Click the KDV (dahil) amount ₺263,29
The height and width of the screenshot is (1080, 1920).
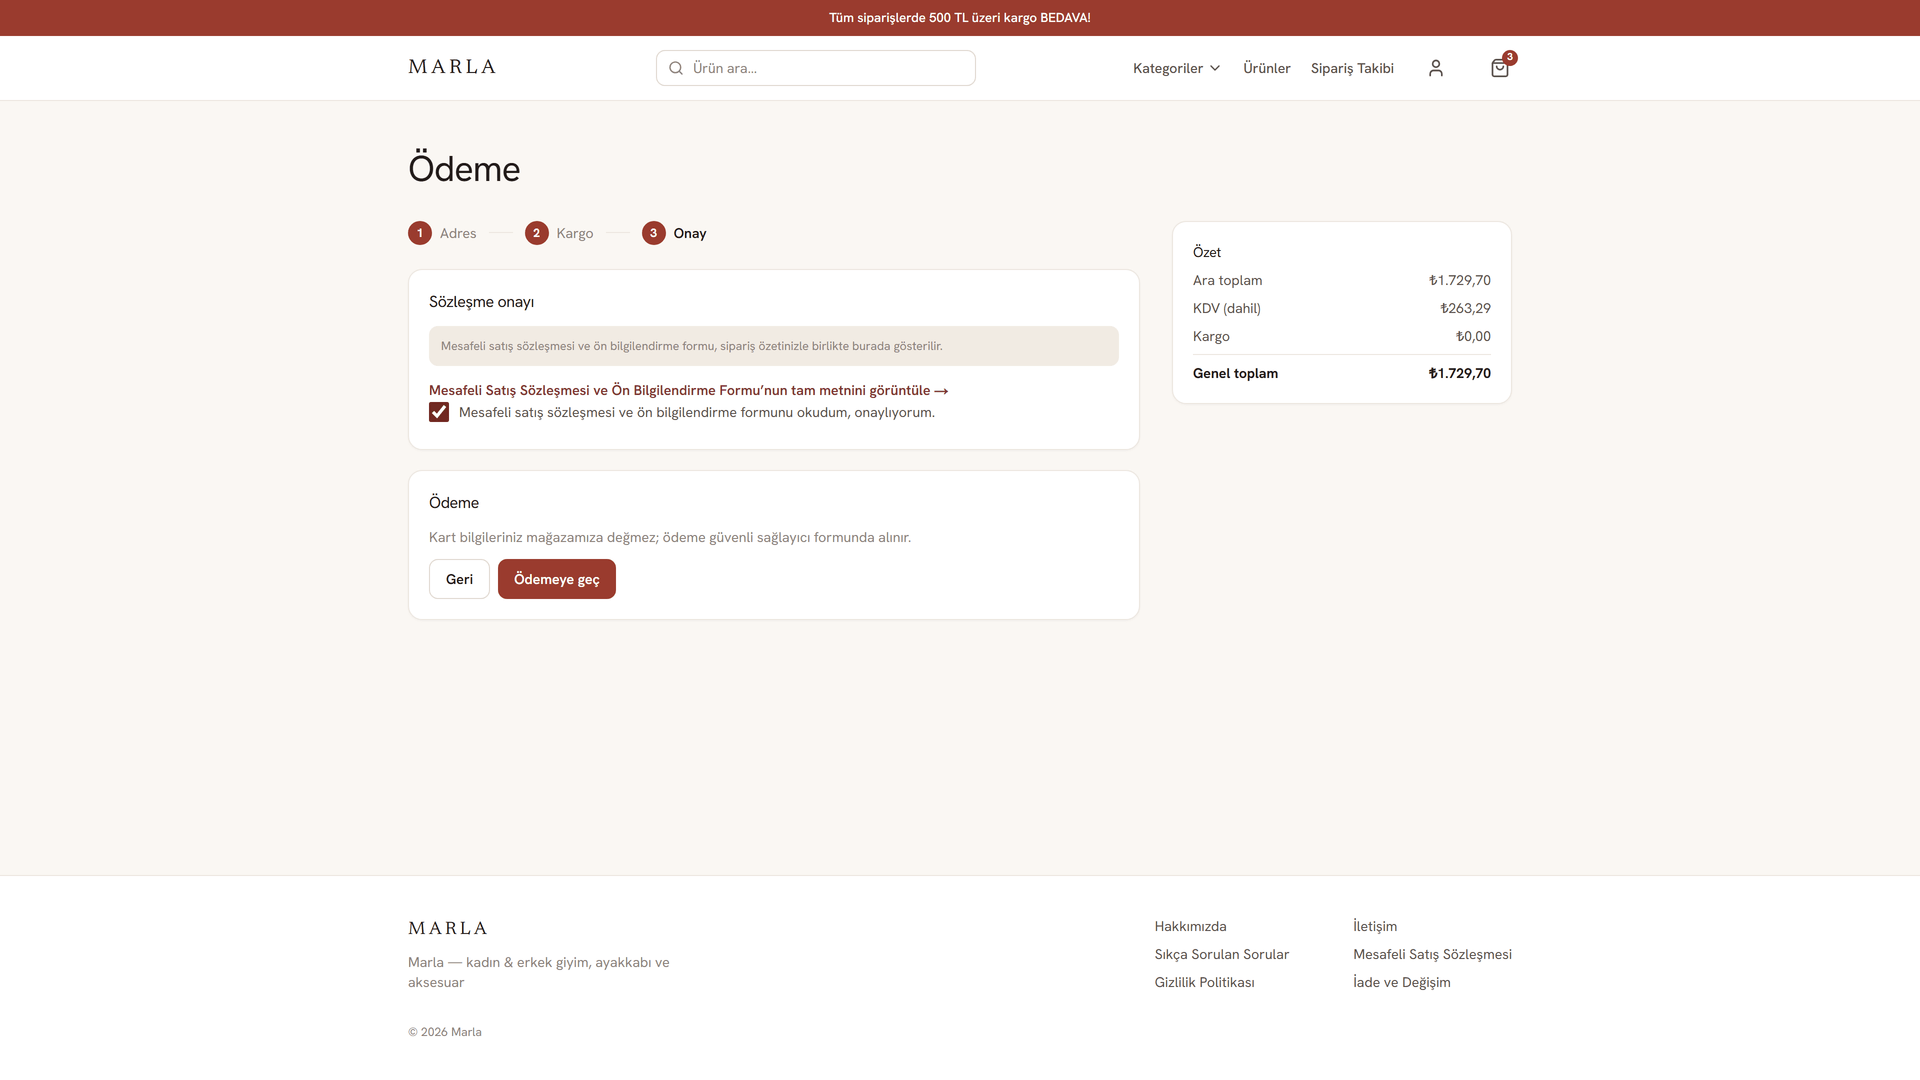(x=1465, y=308)
